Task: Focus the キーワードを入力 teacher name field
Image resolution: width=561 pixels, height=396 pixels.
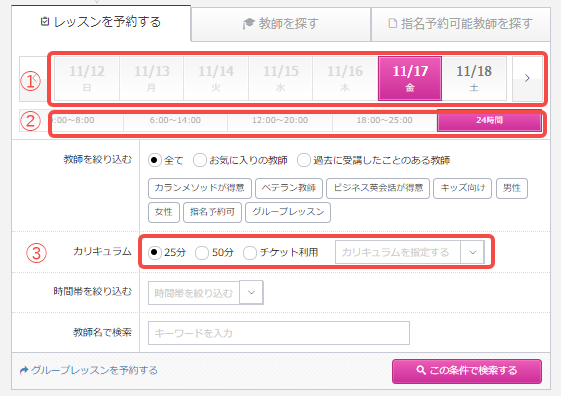Action: click(279, 333)
